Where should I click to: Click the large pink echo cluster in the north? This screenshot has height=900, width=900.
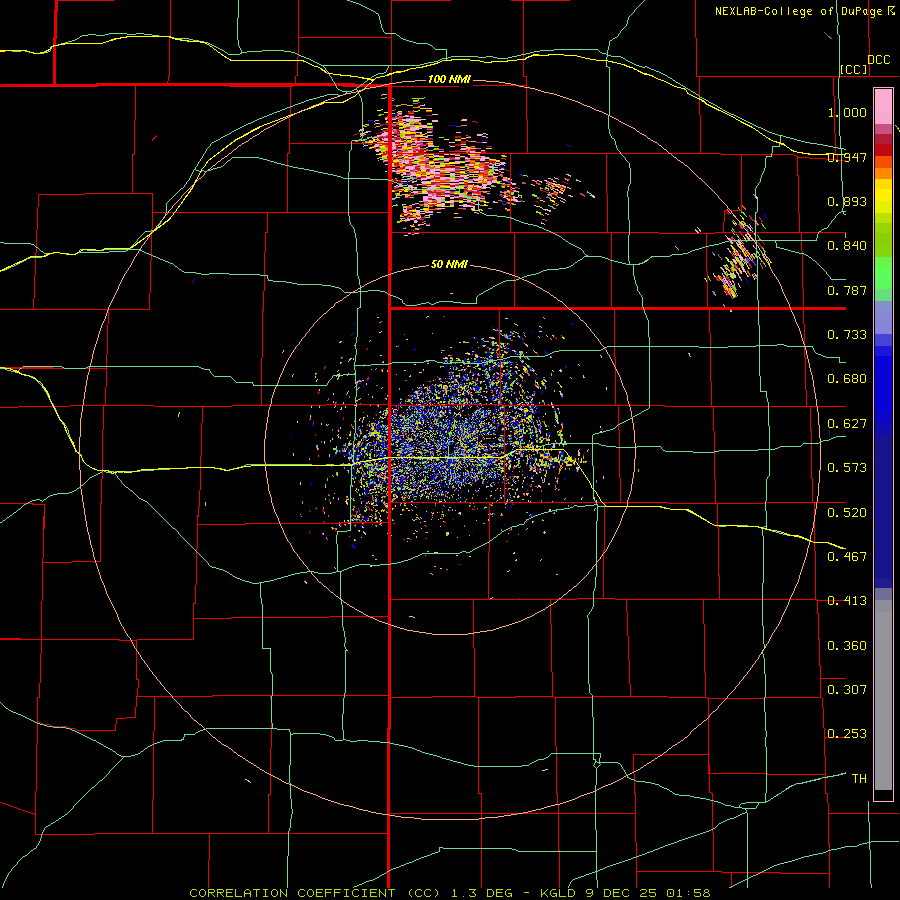pos(441,166)
